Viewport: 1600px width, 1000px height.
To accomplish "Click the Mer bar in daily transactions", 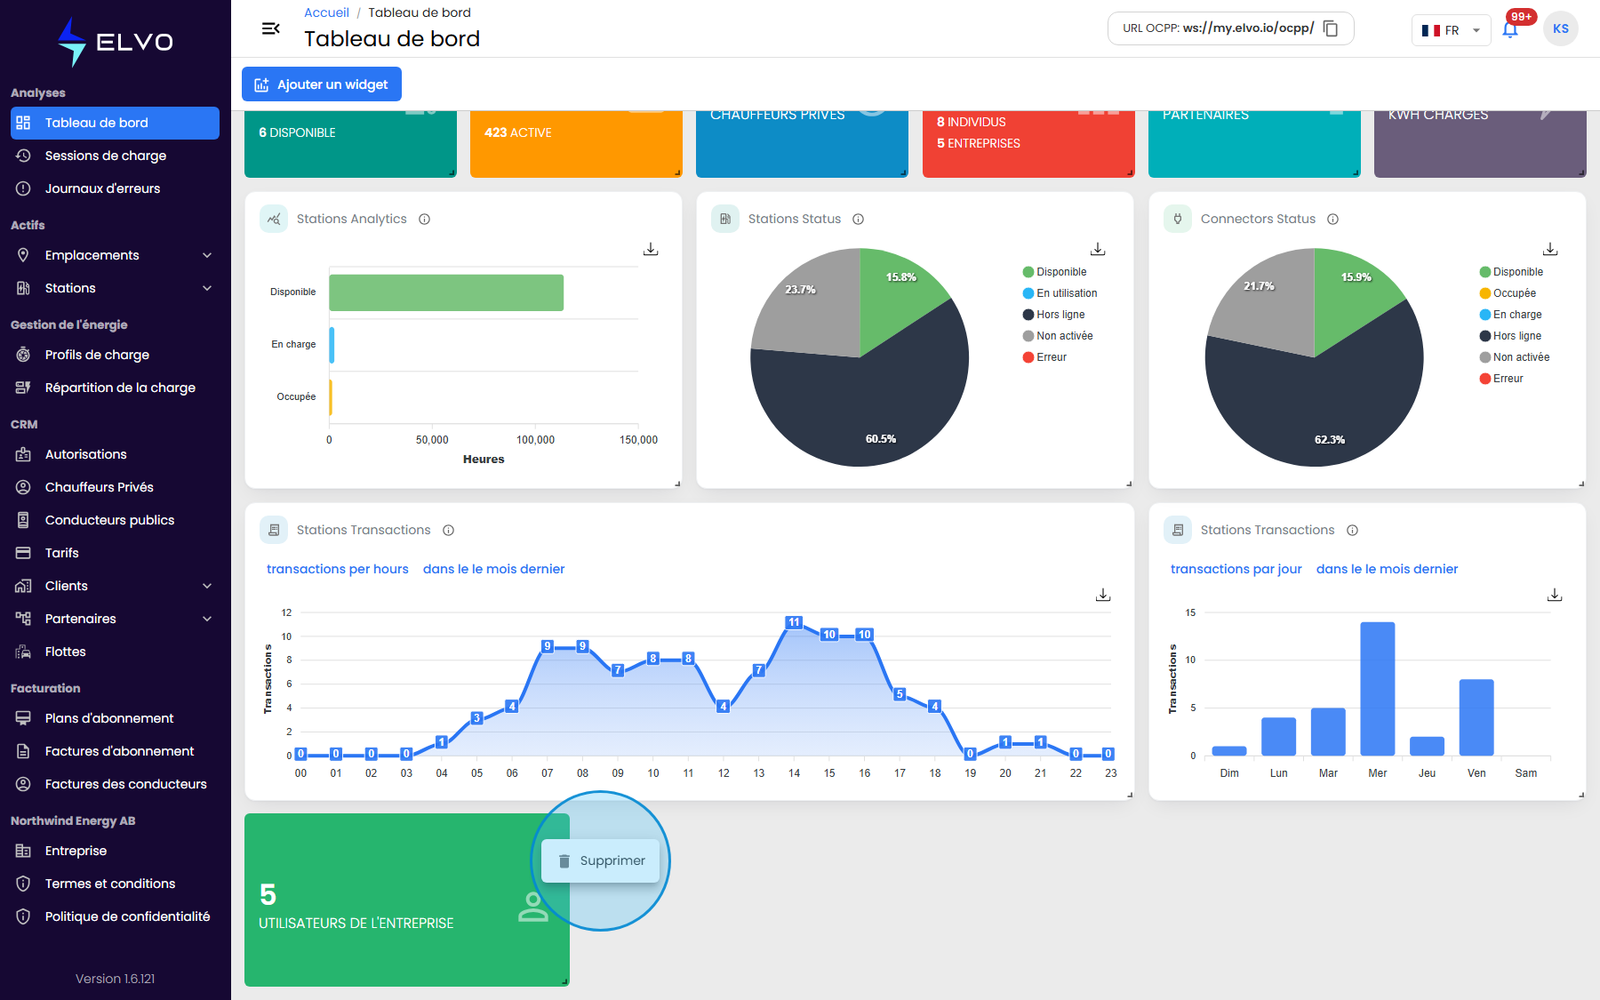I will [1377, 689].
